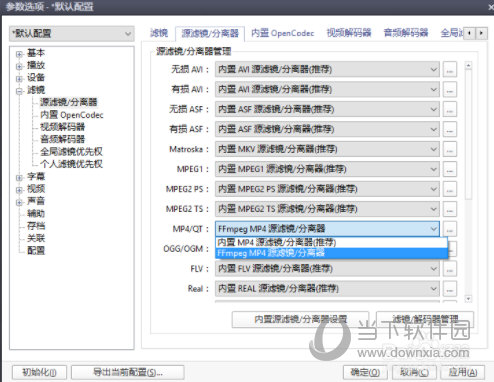Image resolution: width=494 pixels, height=382 pixels.
Task: Click the … button beside MPEG2 PS
Action: pos(450,189)
